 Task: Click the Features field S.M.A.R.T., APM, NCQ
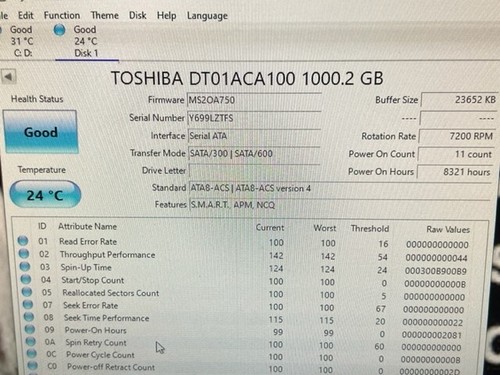[339, 205]
